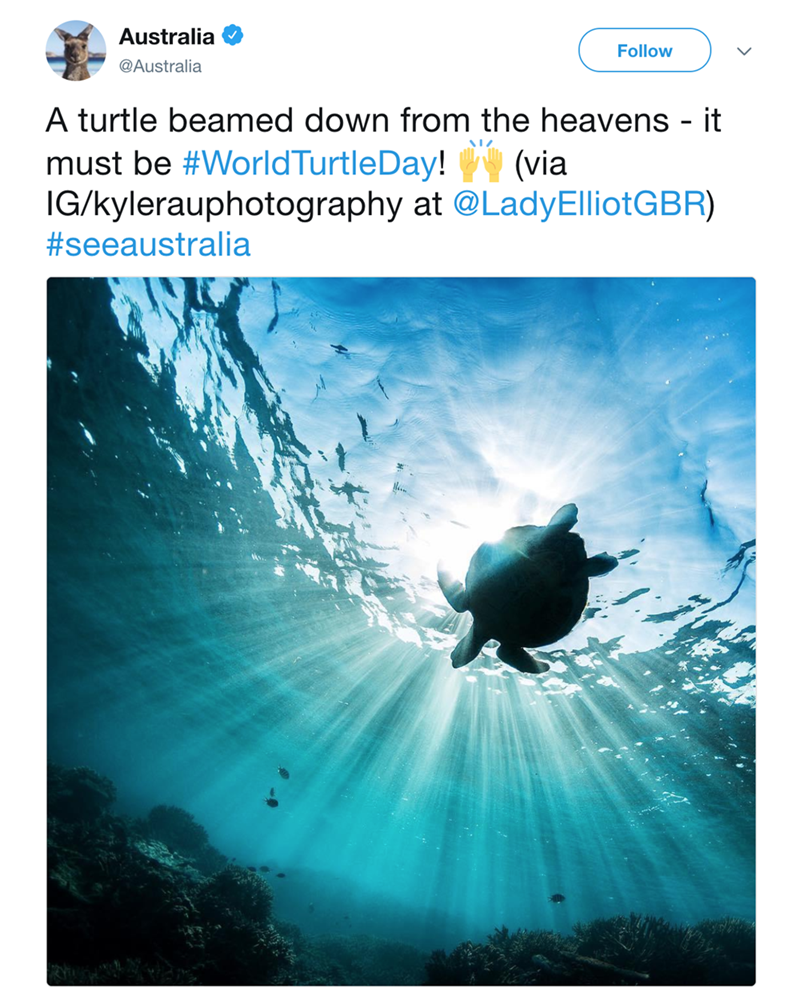
Task: Click the pair of small fish in photo
Action: 276,787
